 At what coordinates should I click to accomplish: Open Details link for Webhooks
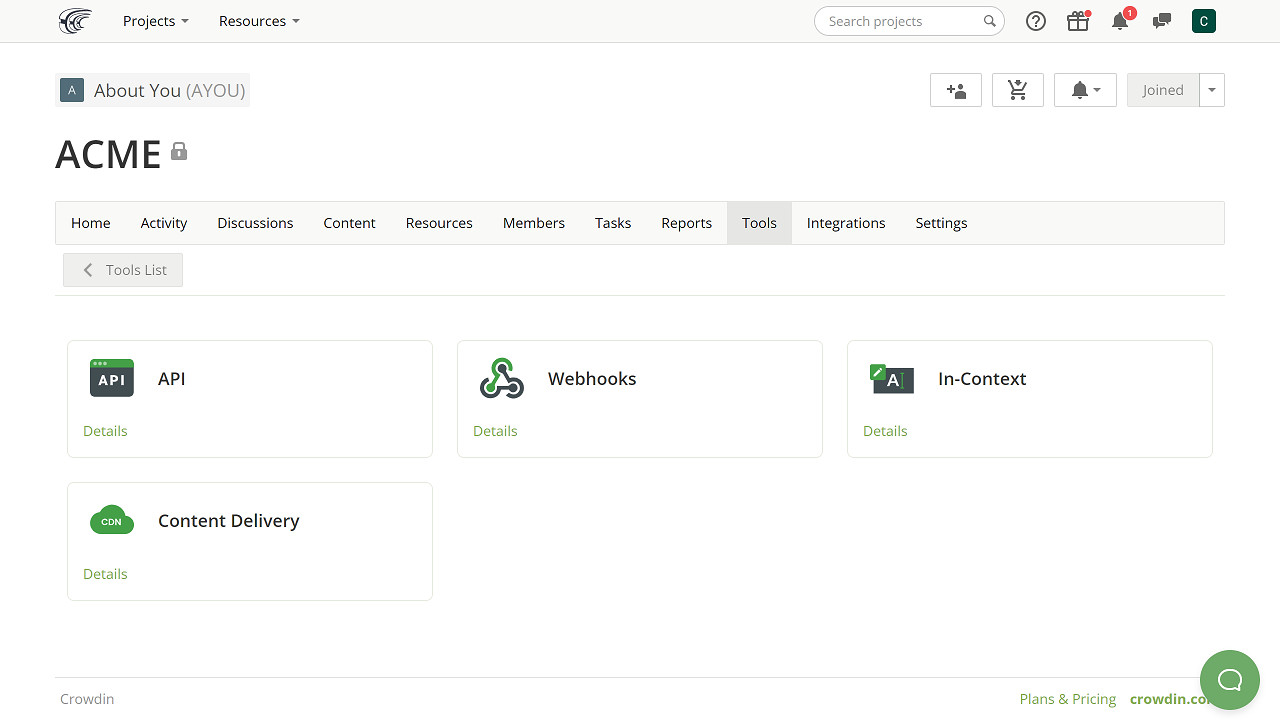[x=495, y=431]
